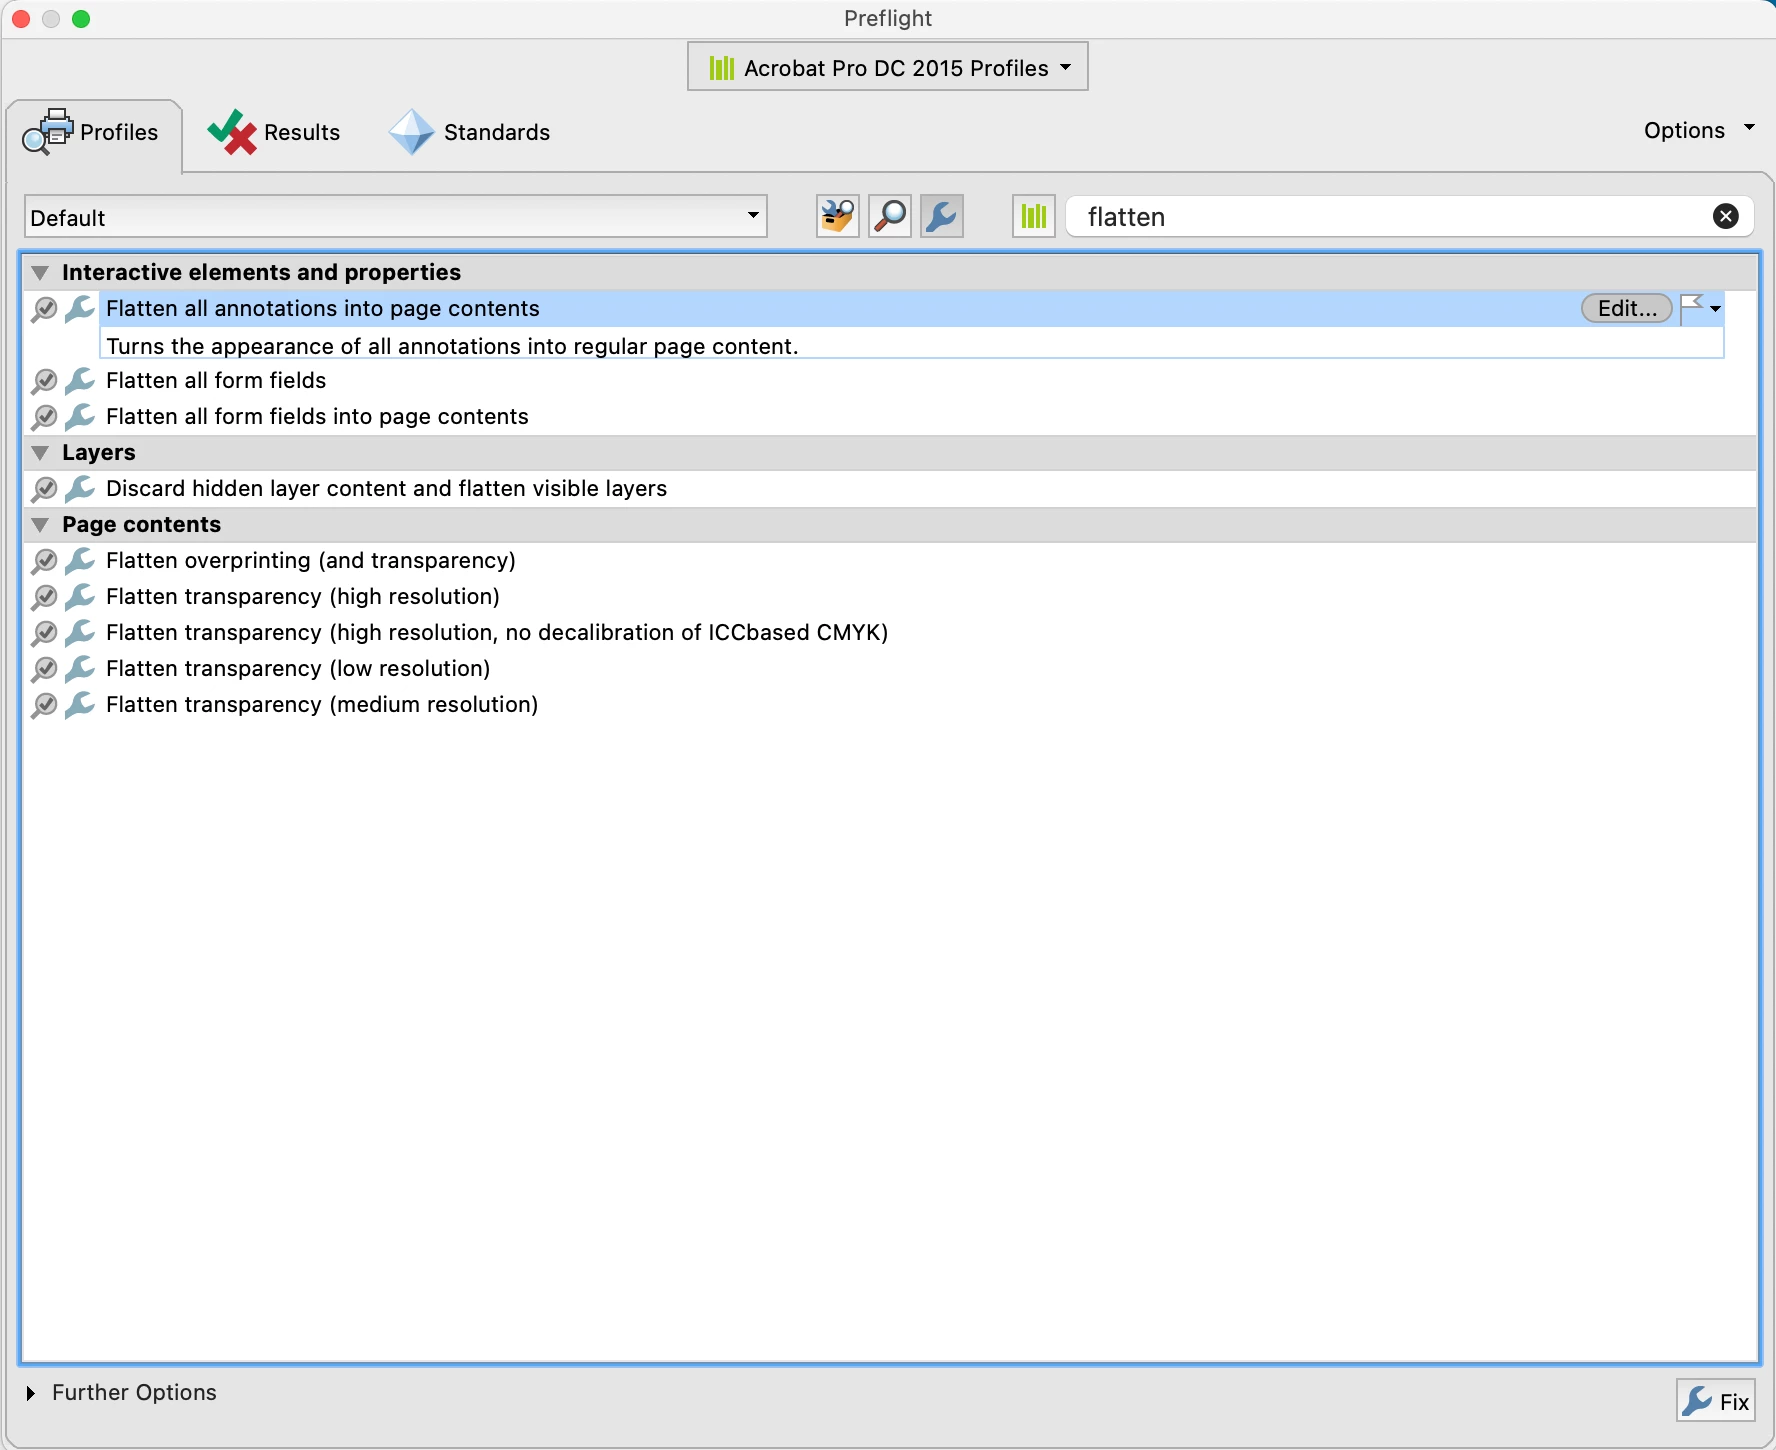
Task: Select Flatten transparency (medium resolution)
Action: pos(322,704)
